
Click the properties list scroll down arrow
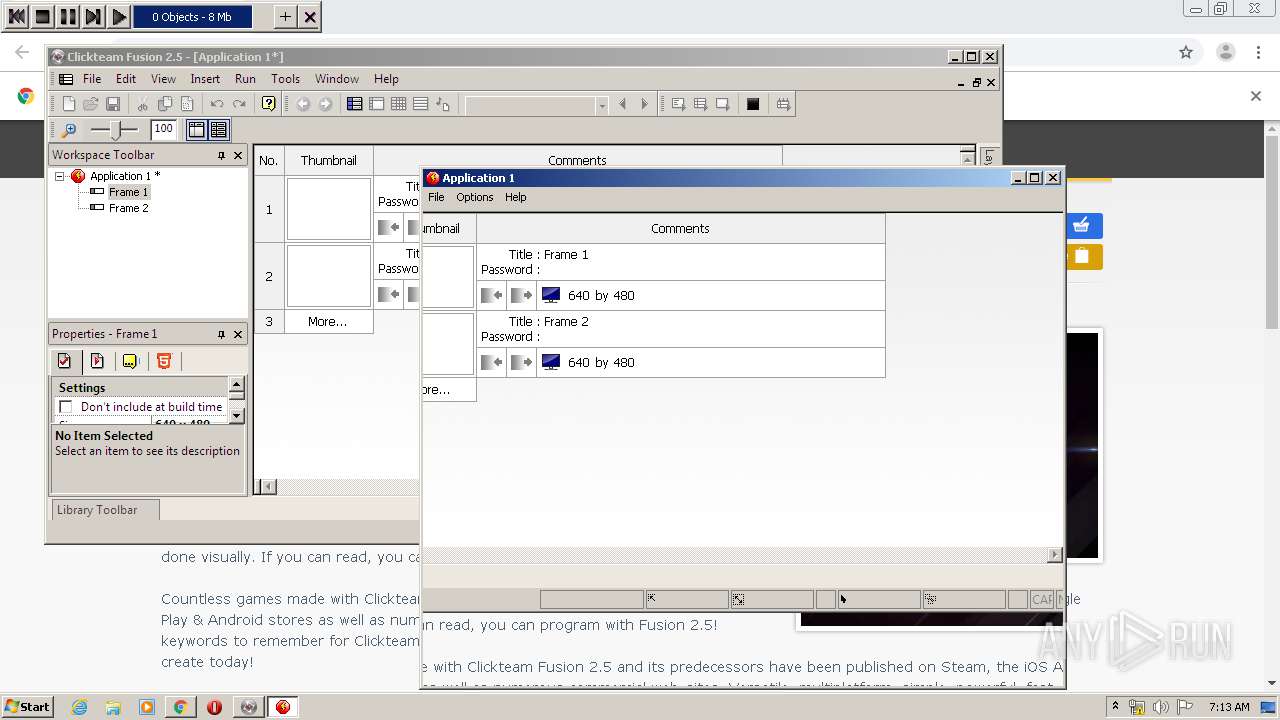237,415
